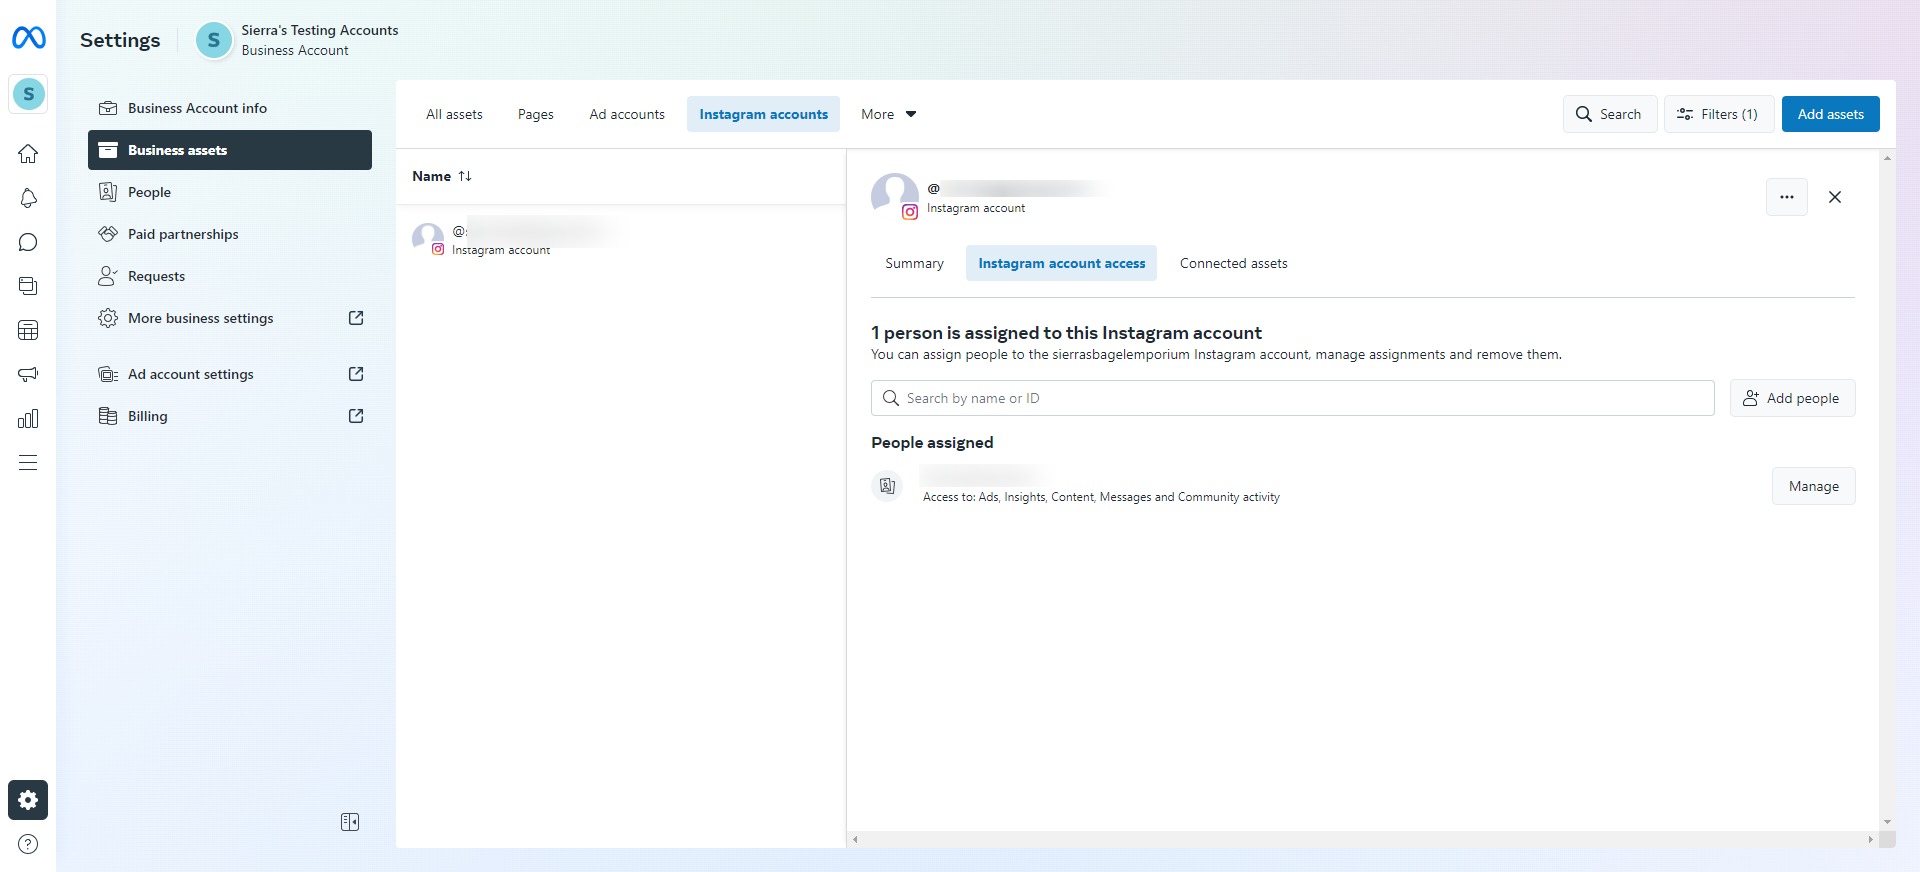This screenshot has width=1920, height=872.
Task: Click the help question mark icon
Action: (28, 844)
